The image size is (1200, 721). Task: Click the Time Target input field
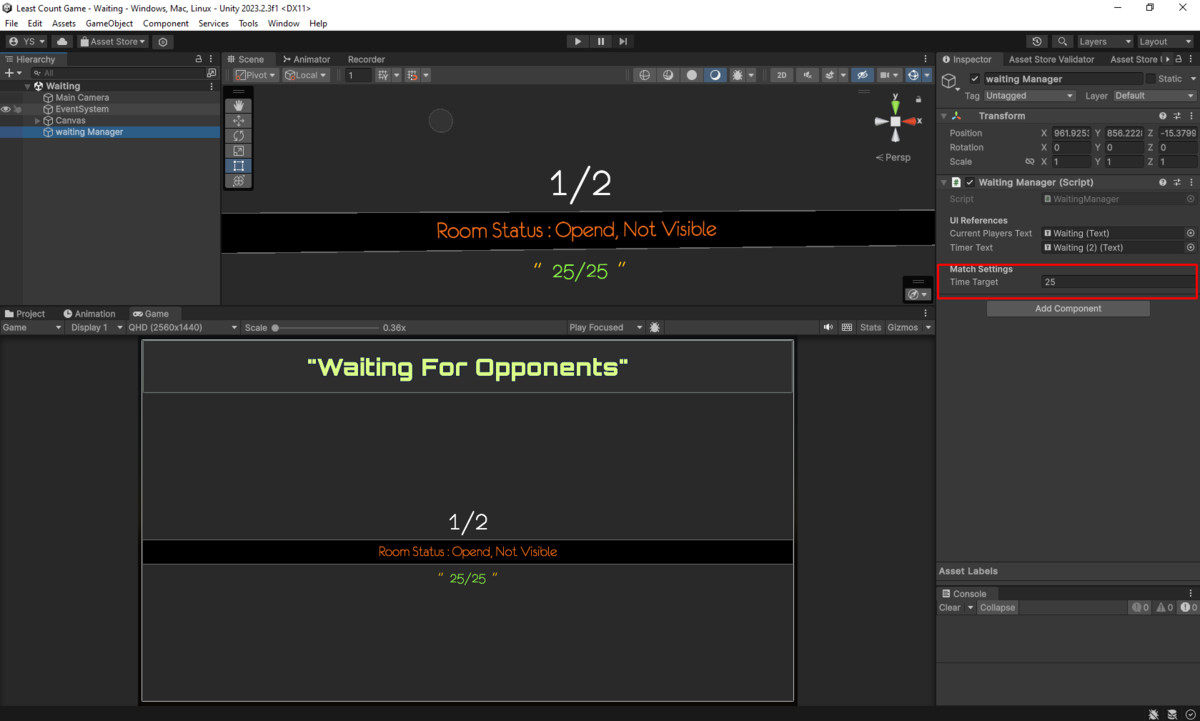click(1115, 282)
